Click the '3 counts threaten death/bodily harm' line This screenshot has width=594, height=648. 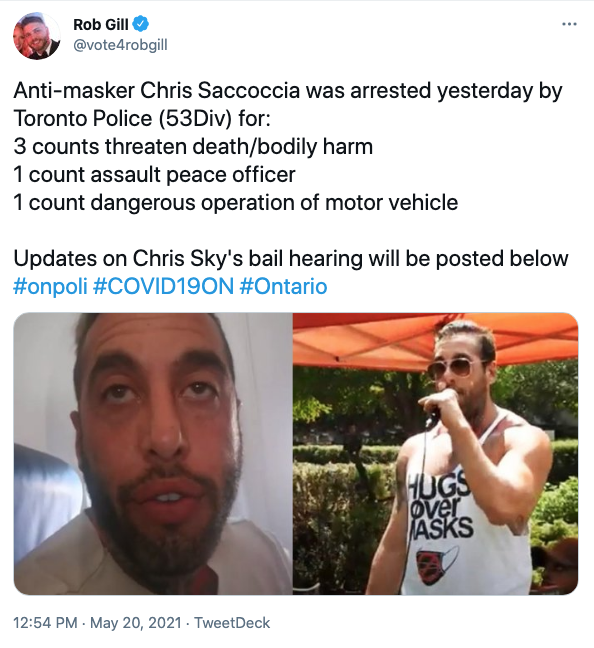point(193,147)
